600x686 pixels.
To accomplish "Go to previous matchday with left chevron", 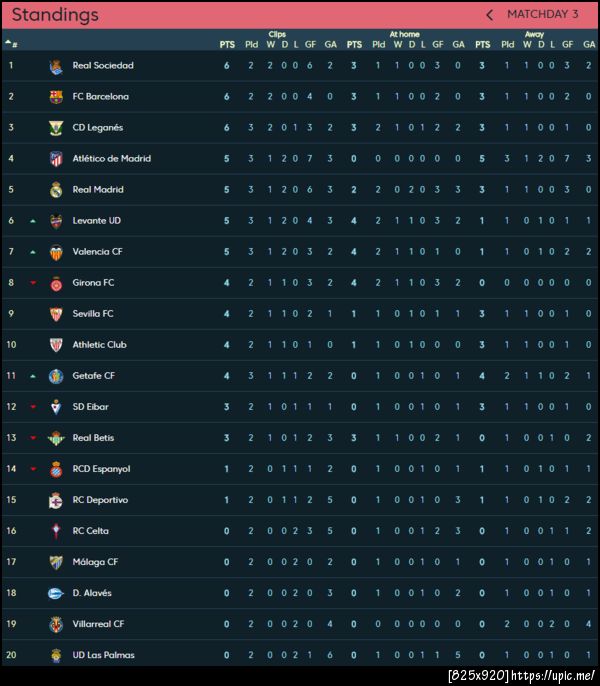I will click(x=489, y=15).
